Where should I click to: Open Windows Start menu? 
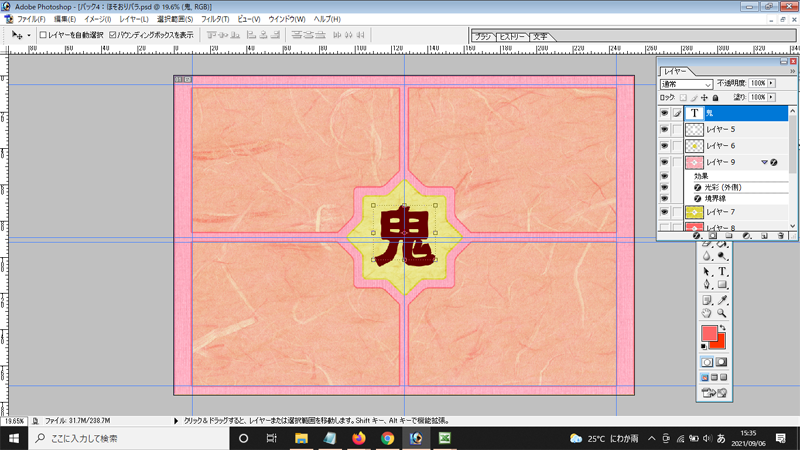(x=14, y=438)
